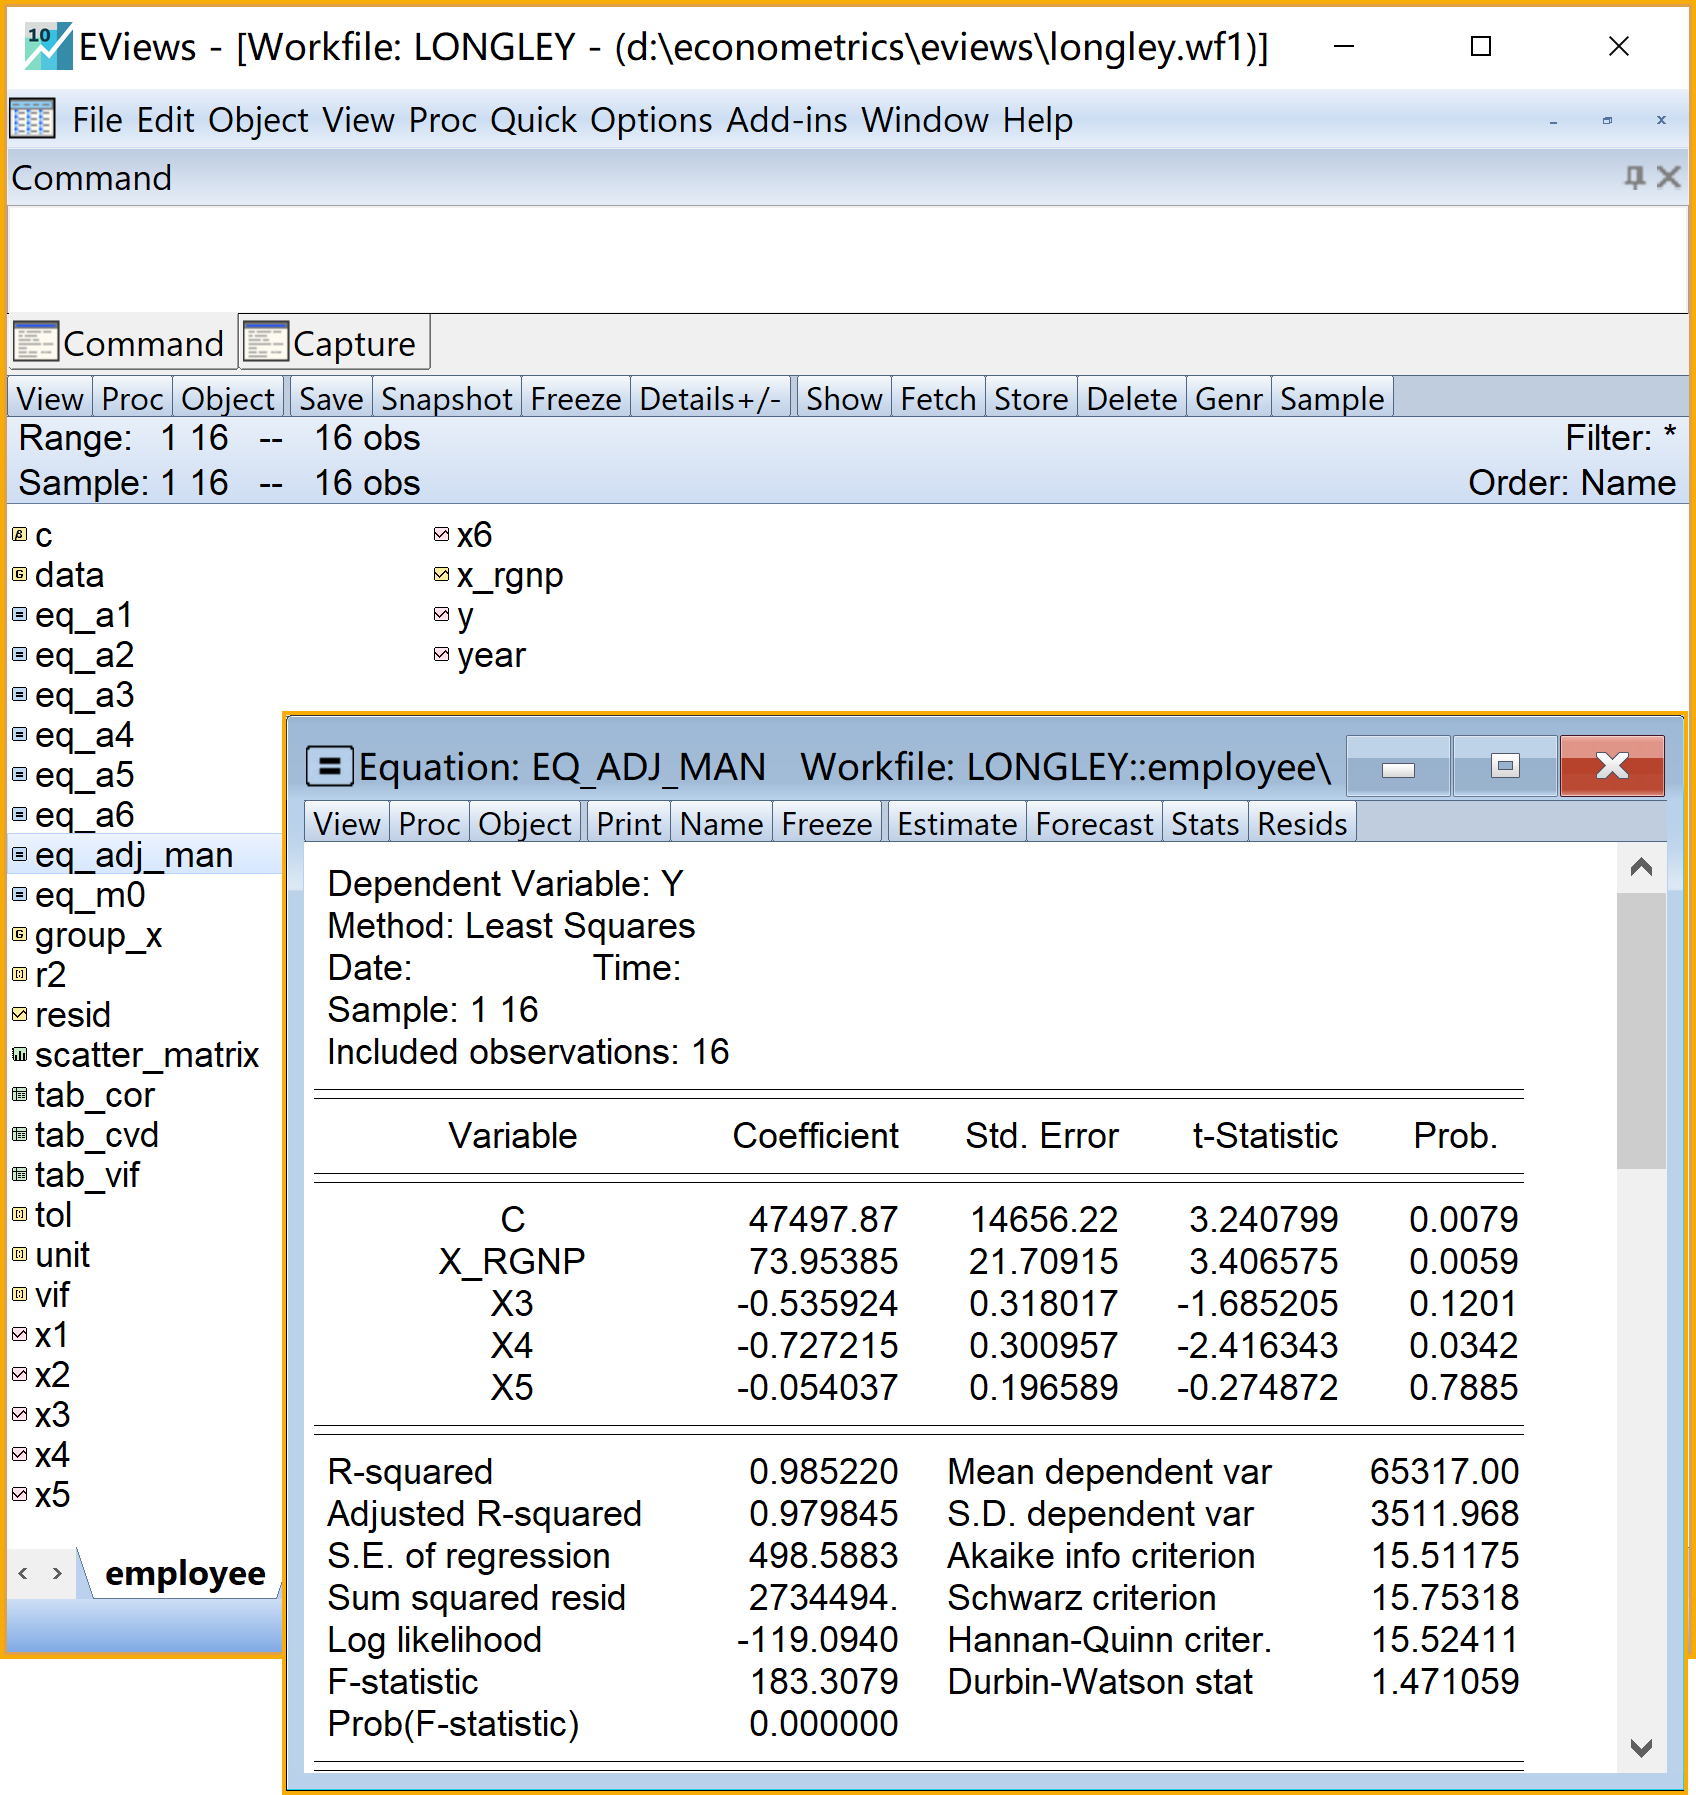Click Estimate in equation toolbar
This screenshot has width=1696, height=1795.
point(956,824)
